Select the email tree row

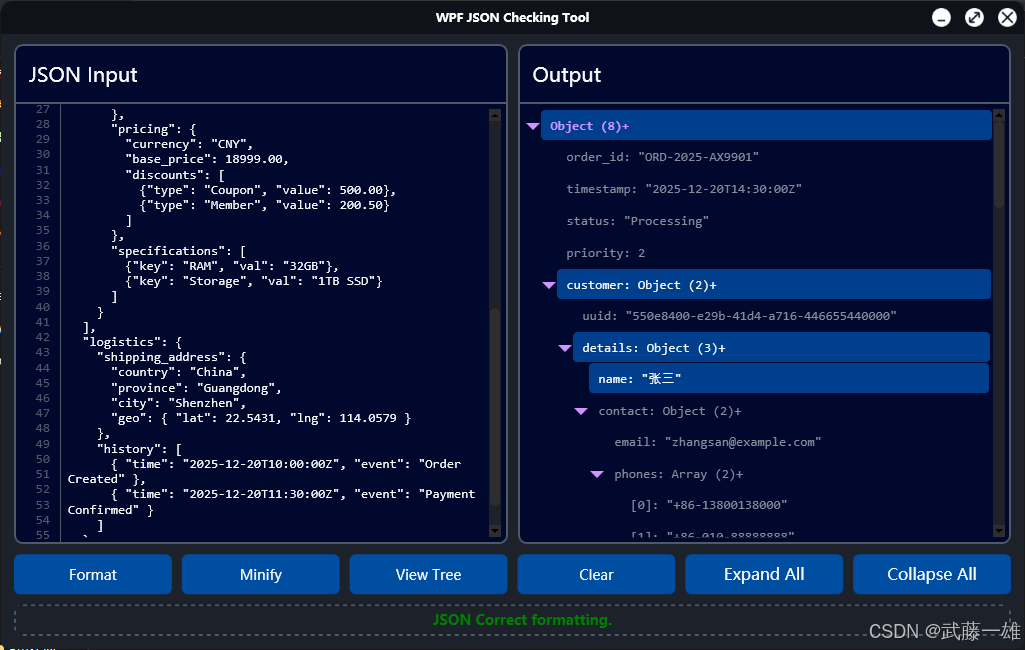[718, 442]
